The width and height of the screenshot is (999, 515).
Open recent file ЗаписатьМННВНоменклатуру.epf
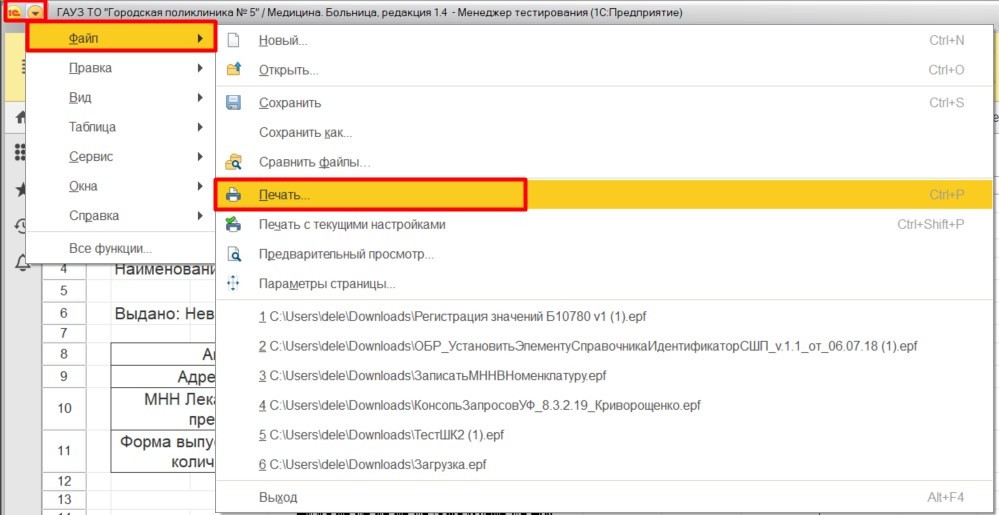432,375
